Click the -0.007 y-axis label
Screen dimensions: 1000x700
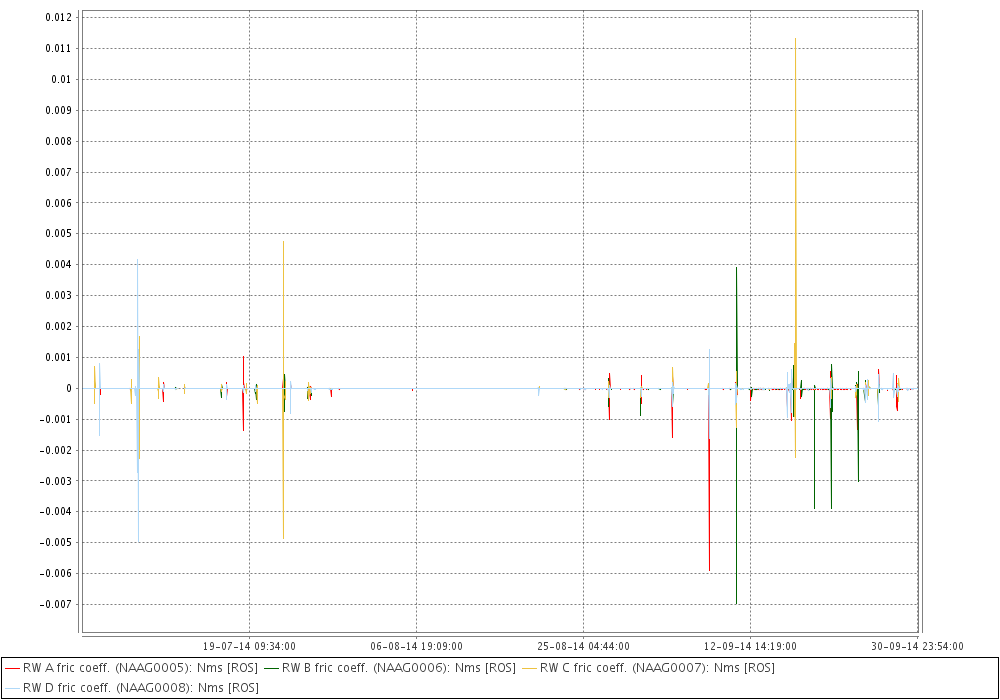coord(56,604)
